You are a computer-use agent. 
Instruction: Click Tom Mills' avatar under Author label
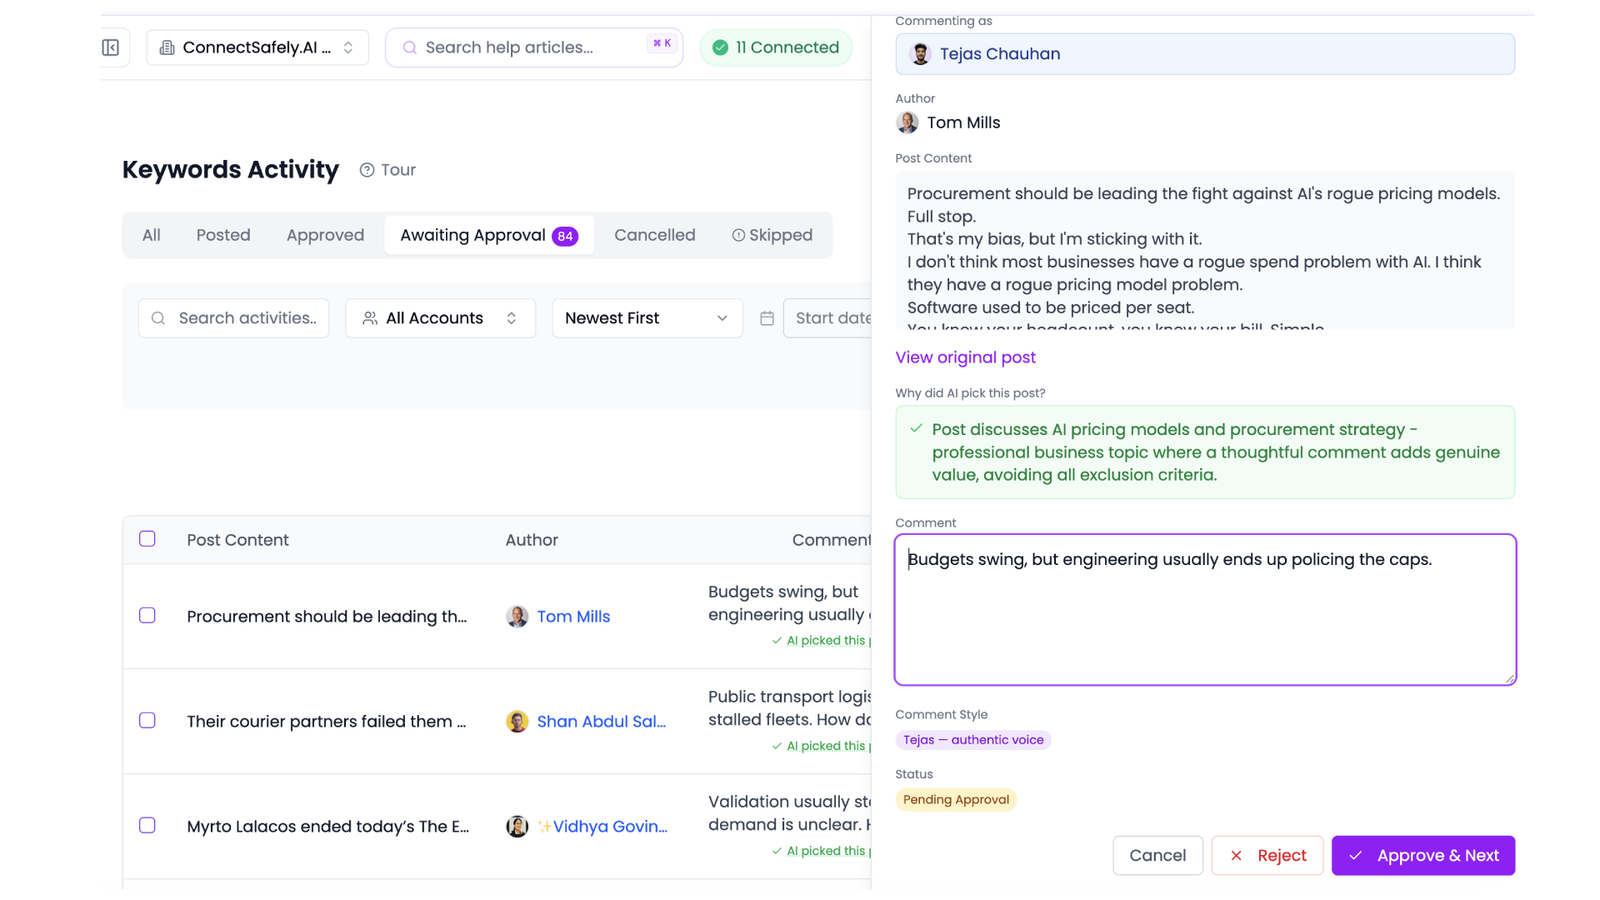tap(907, 123)
